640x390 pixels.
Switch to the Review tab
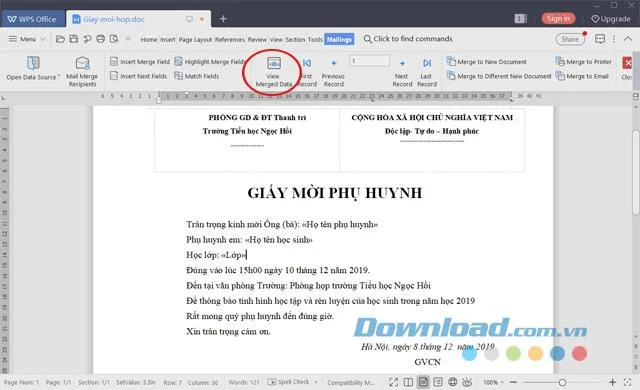click(257, 40)
